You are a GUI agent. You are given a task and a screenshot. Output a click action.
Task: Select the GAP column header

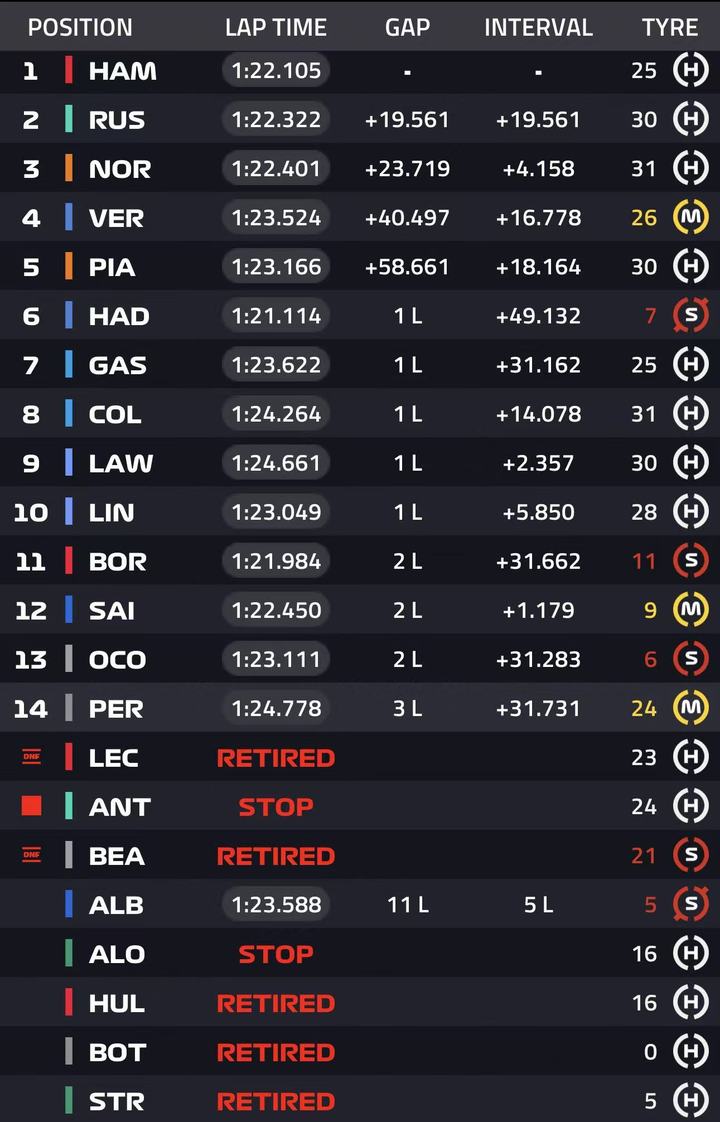407,27
